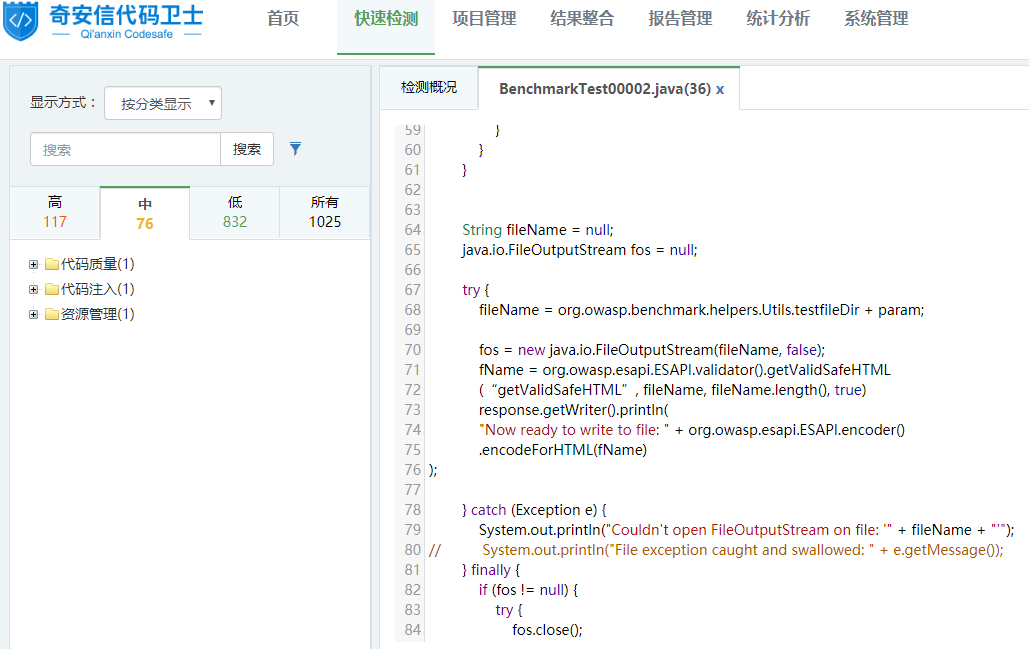This screenshot has height=649, width=1029.
Task: Open the 系统管理 menu
Action: [x=876, y=19]
